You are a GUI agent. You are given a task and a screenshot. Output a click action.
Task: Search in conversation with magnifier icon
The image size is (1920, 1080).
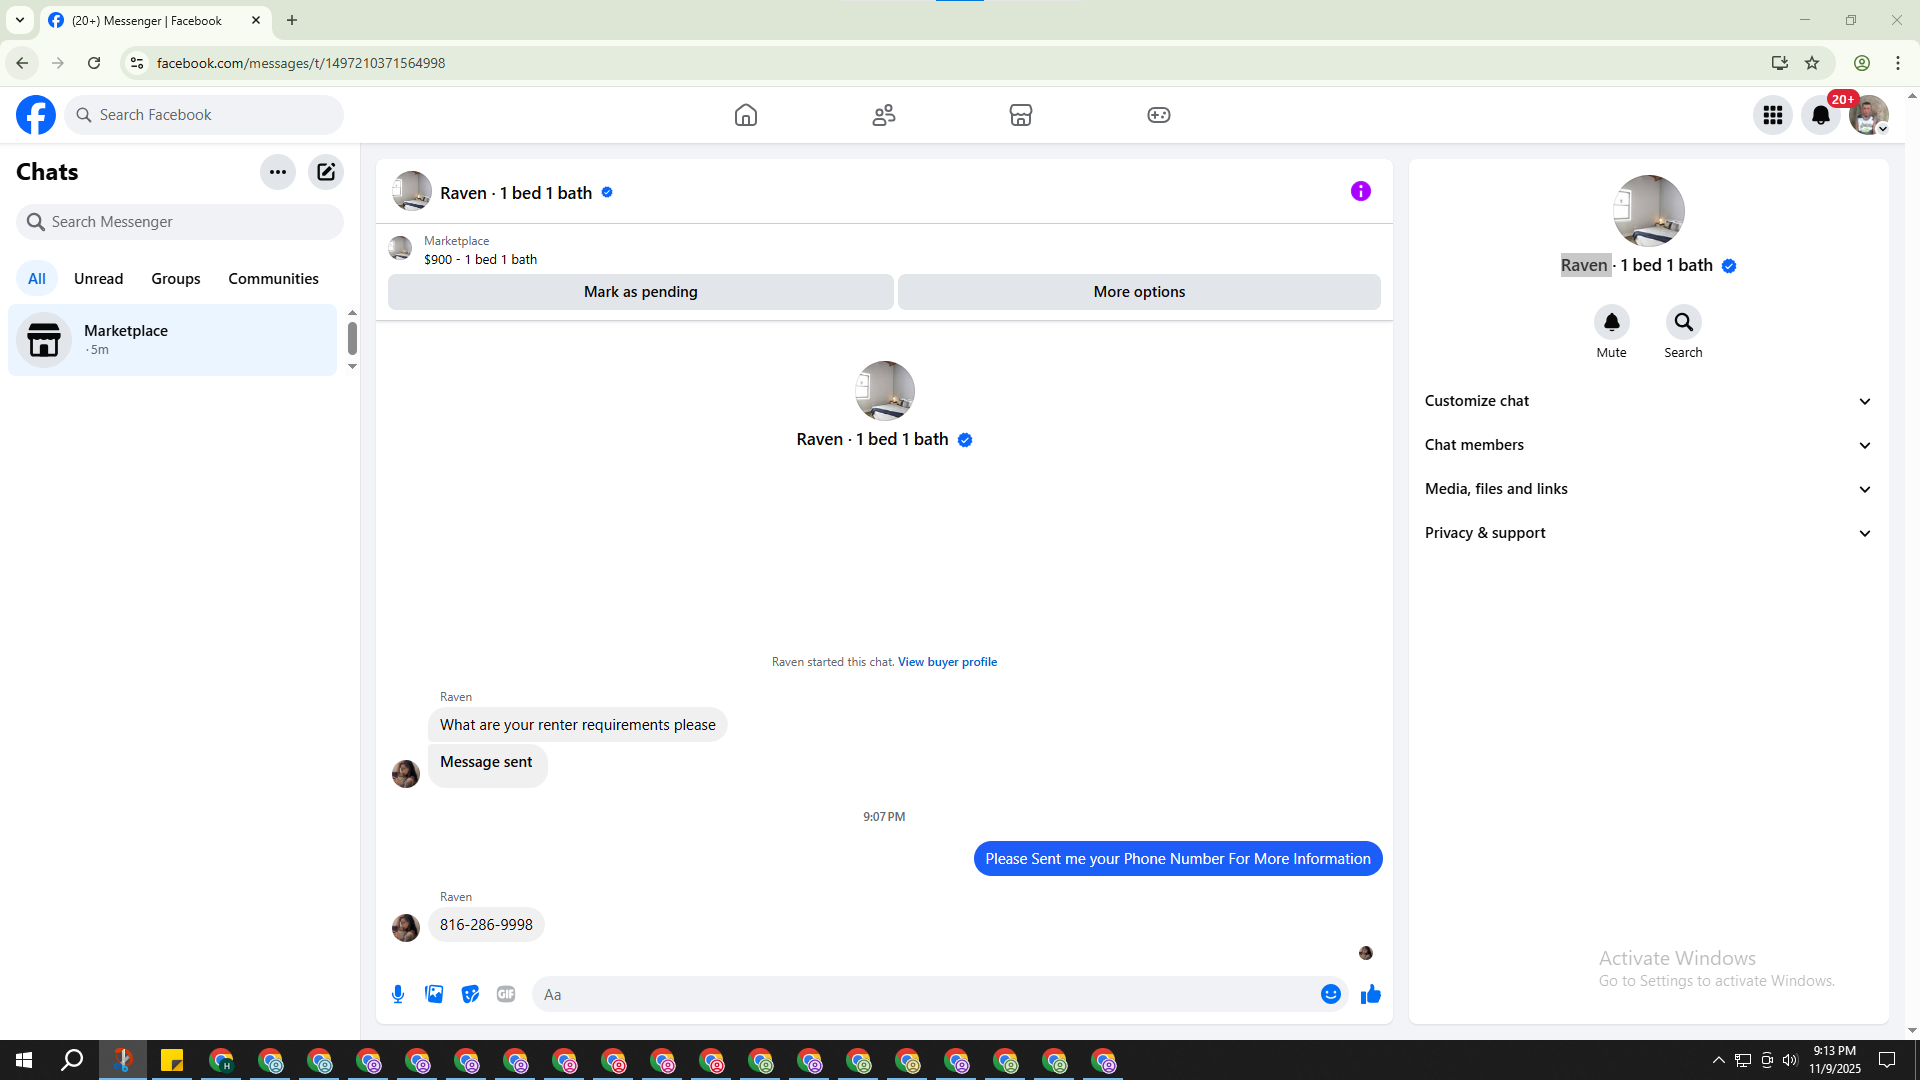pos(1684,322)
